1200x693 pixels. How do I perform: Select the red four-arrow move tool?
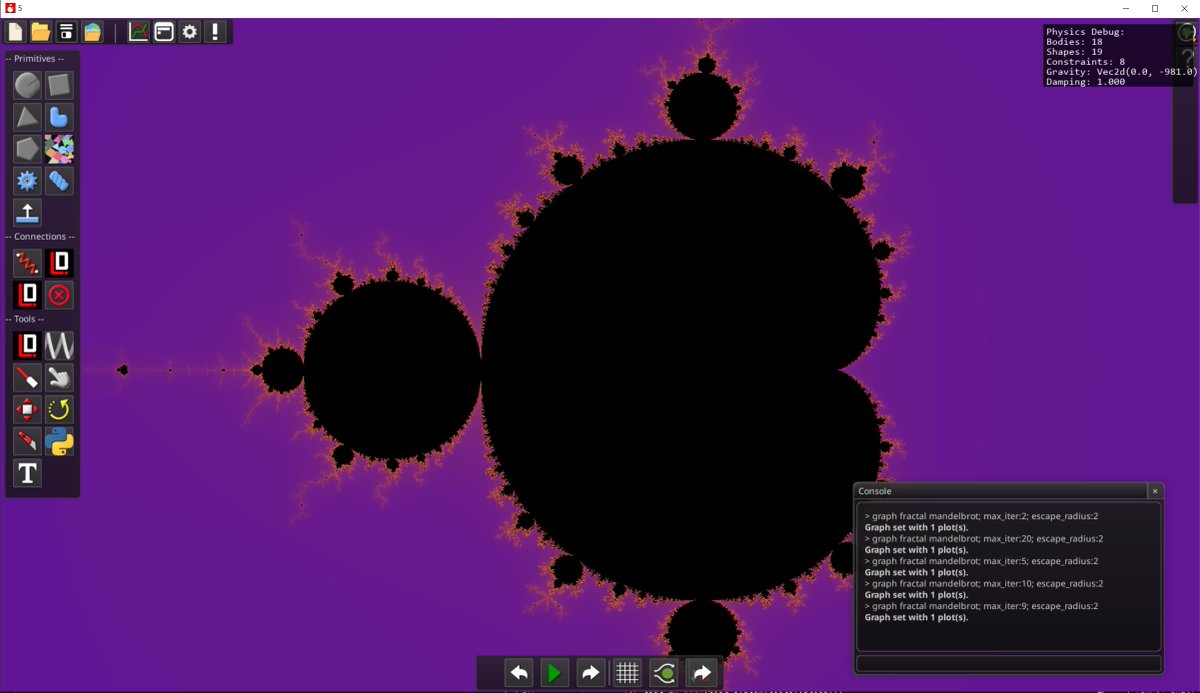click(x=27, y=410)
